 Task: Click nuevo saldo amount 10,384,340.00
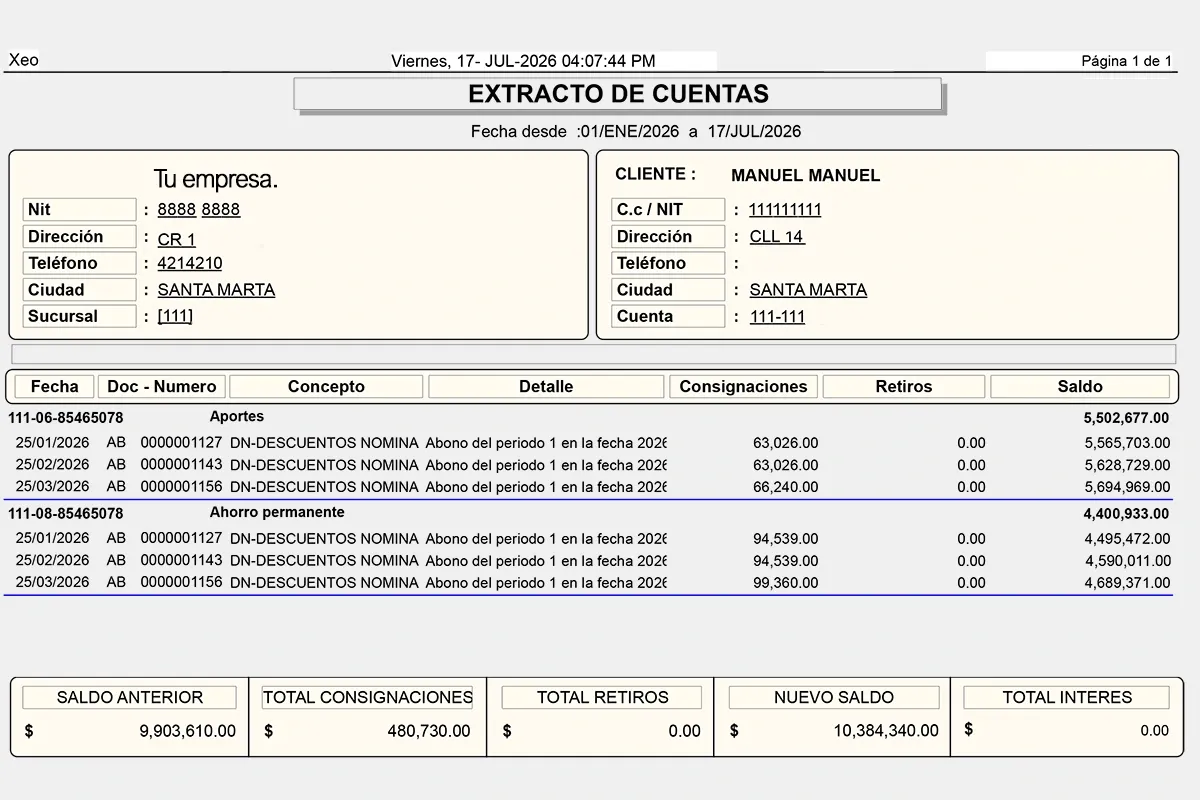pos(886,732)
